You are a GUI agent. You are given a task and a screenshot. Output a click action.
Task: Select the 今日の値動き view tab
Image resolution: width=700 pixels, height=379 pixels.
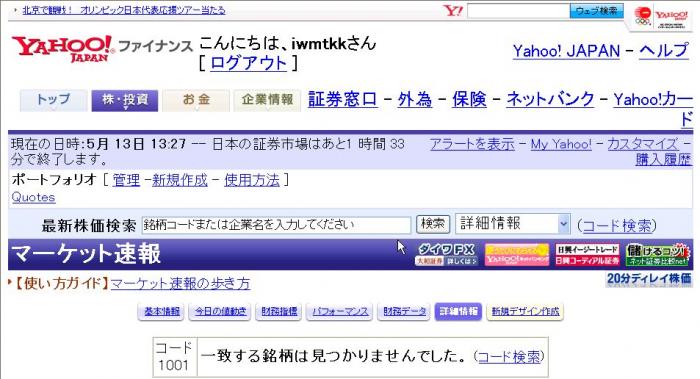pos(221,312)
